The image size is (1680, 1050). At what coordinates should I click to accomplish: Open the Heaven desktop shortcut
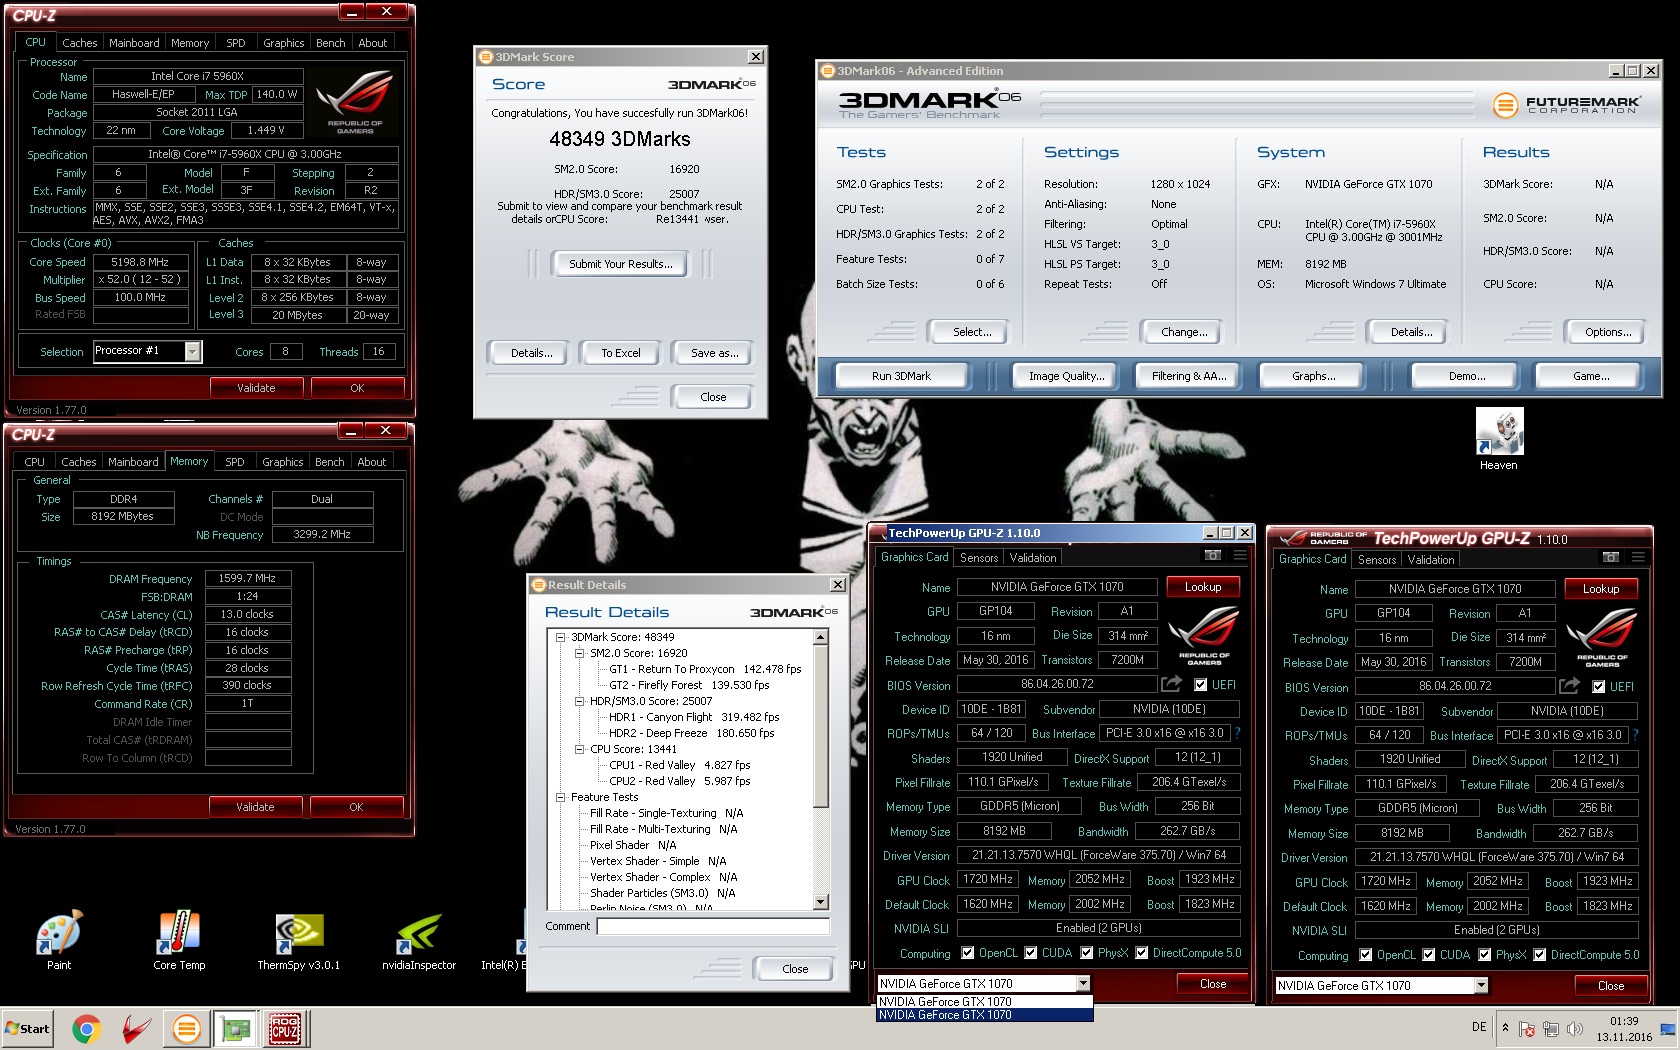click(1498, 439)
